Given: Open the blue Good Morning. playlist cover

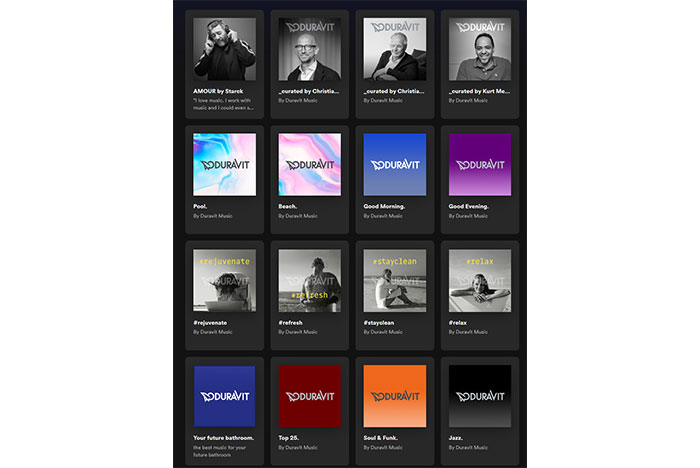Looking at the screenshot, I should click(x=394, y=165).
